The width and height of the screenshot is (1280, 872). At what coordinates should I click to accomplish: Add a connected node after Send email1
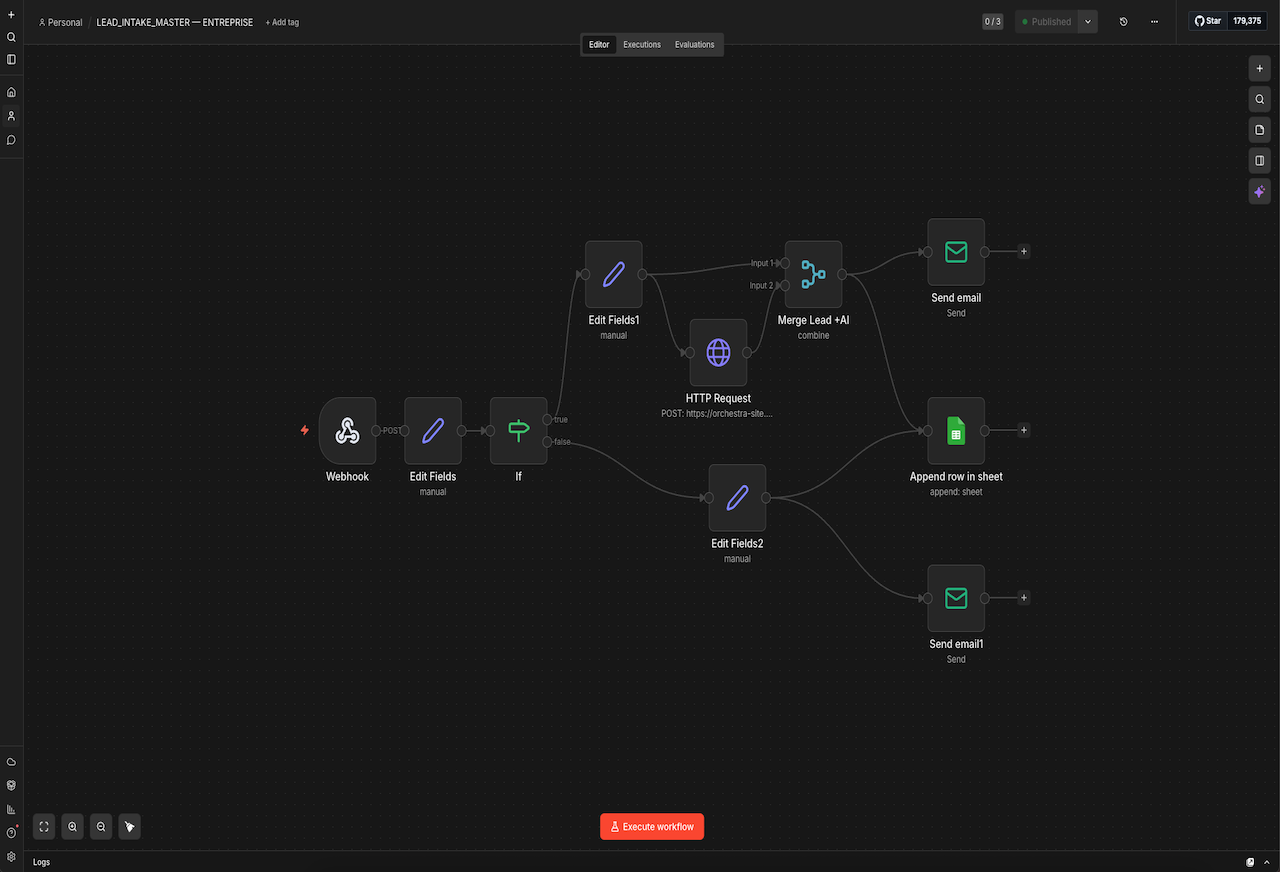[1023, 597]
